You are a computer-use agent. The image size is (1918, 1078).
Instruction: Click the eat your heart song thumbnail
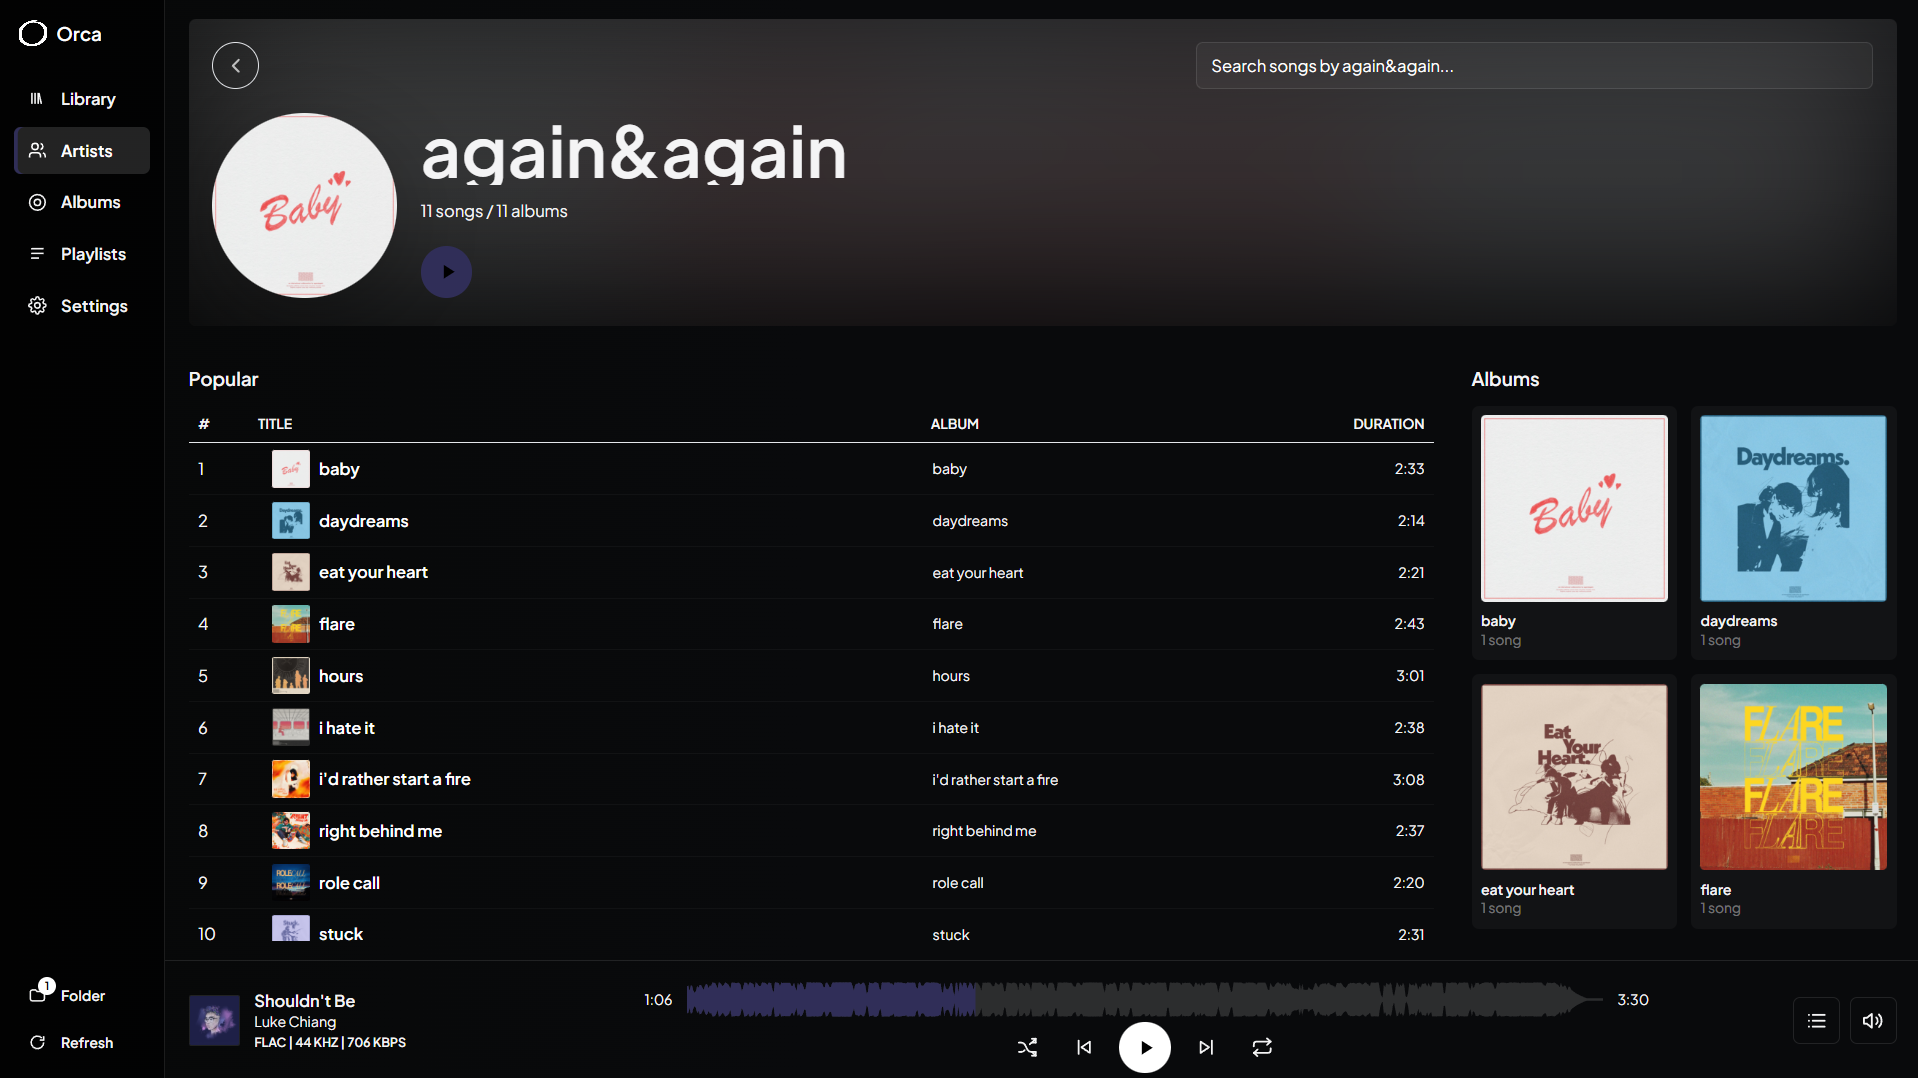point(291,572)
